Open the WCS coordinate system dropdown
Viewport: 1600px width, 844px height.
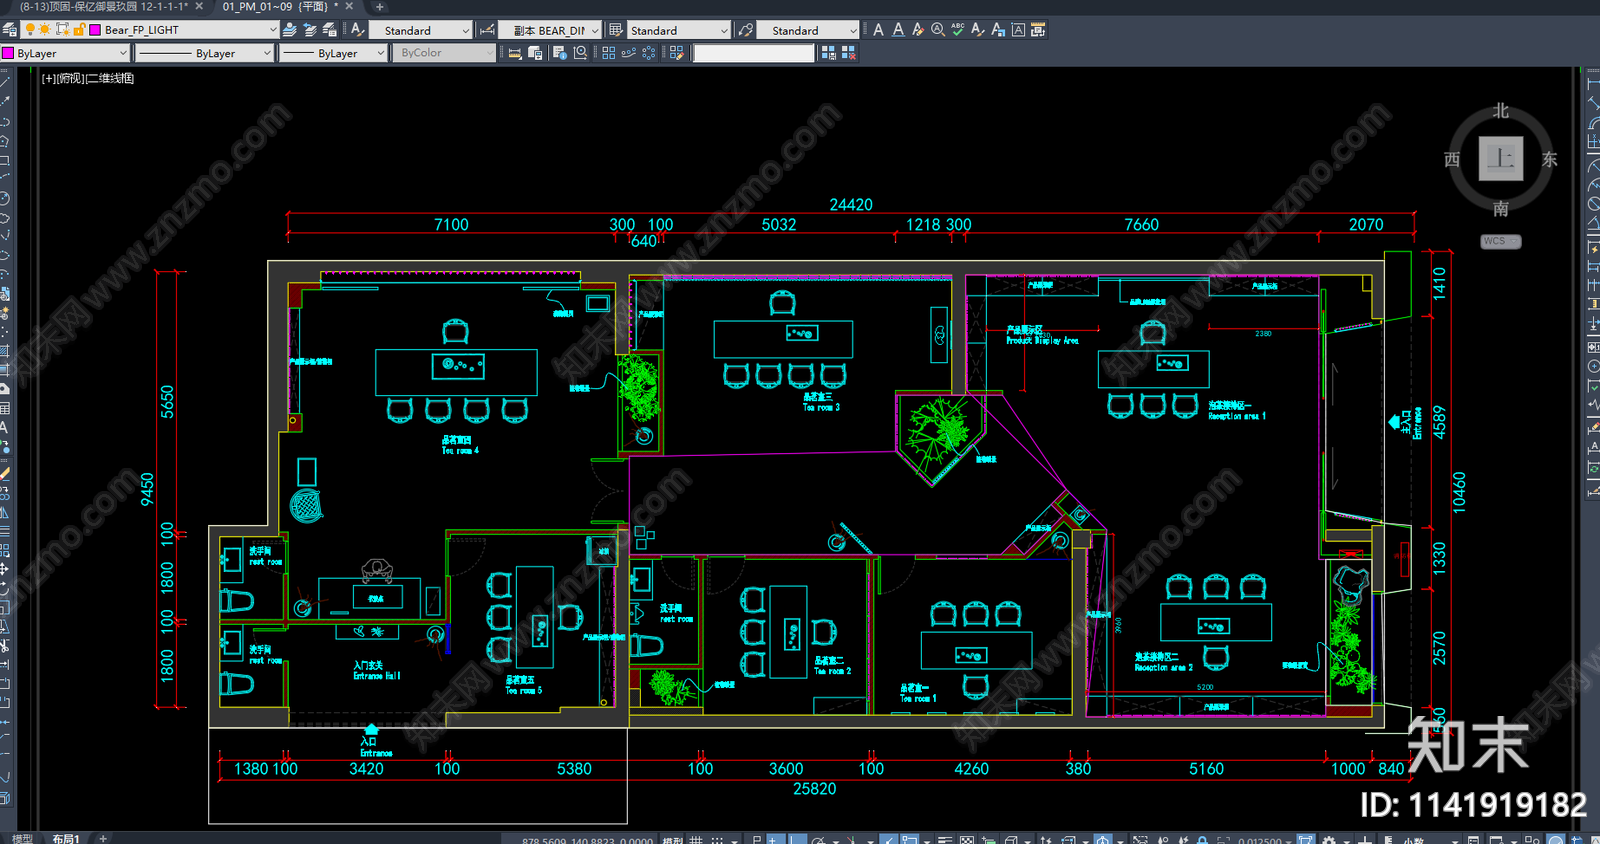(1501, 241)
